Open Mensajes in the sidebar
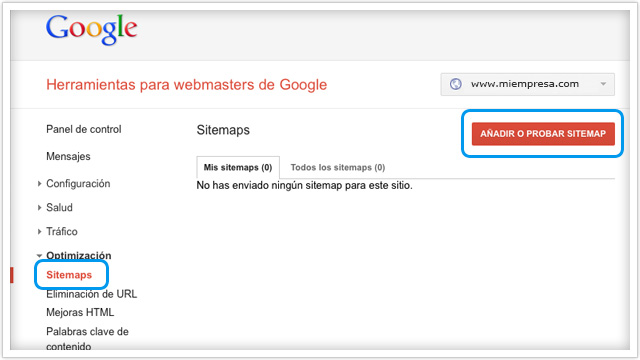This screenshot has height=360, width=640. click(x=68, y=156)
